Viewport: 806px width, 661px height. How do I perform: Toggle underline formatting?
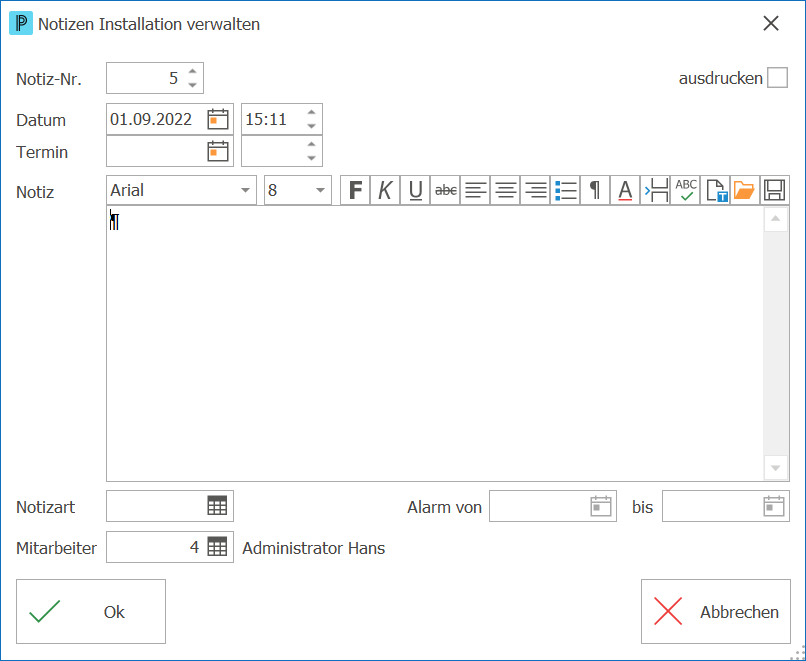[415, 190]
